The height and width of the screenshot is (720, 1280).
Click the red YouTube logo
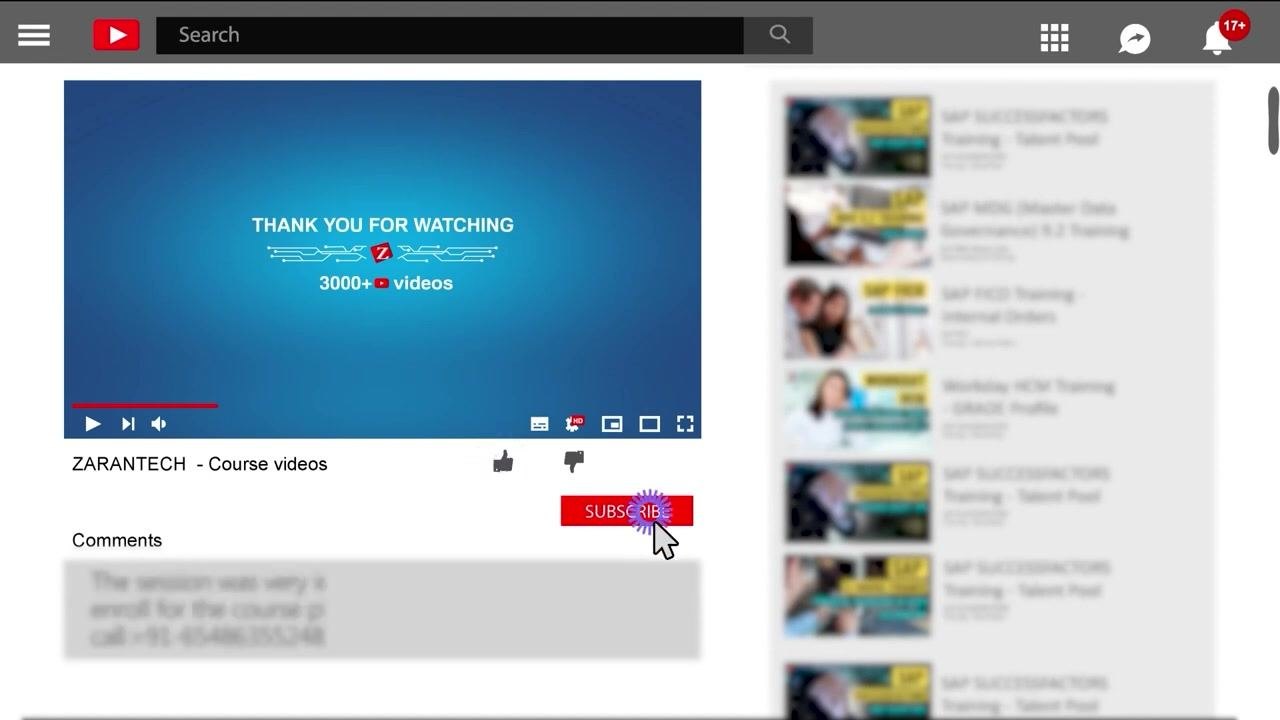[116, 35]
